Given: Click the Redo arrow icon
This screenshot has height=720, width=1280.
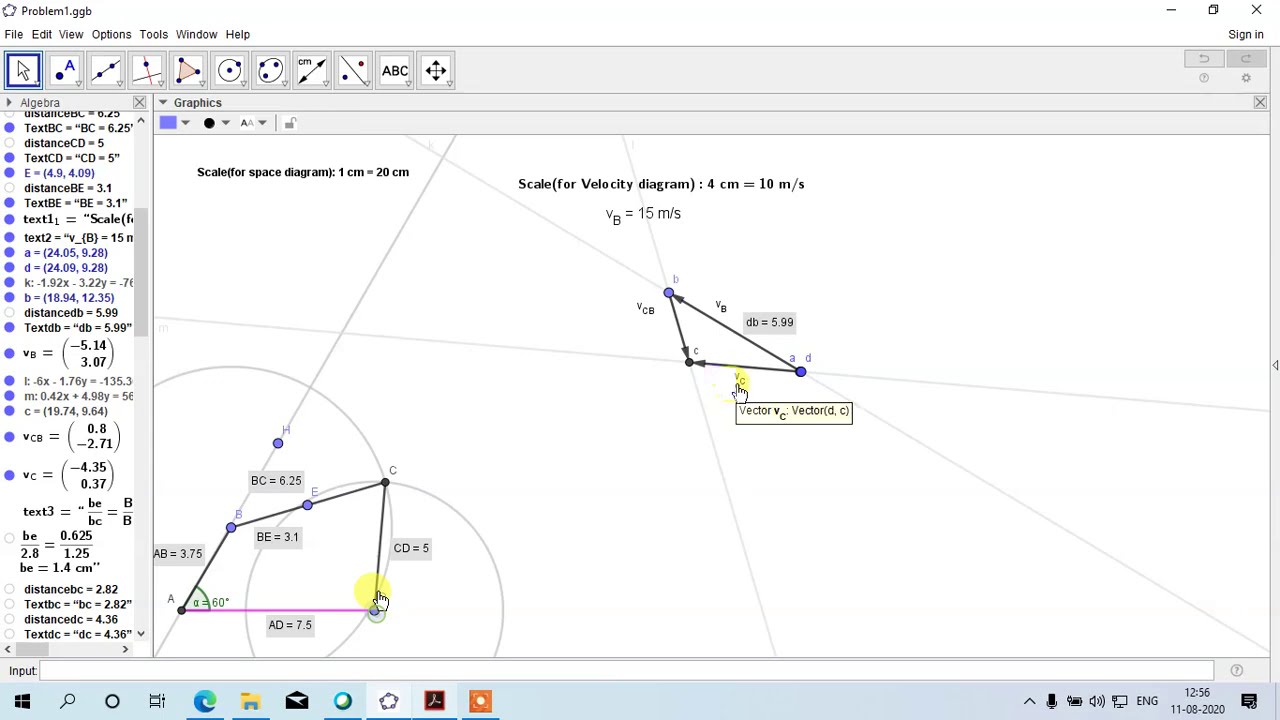Looking at the screenshot, I should click(1246, 59).
